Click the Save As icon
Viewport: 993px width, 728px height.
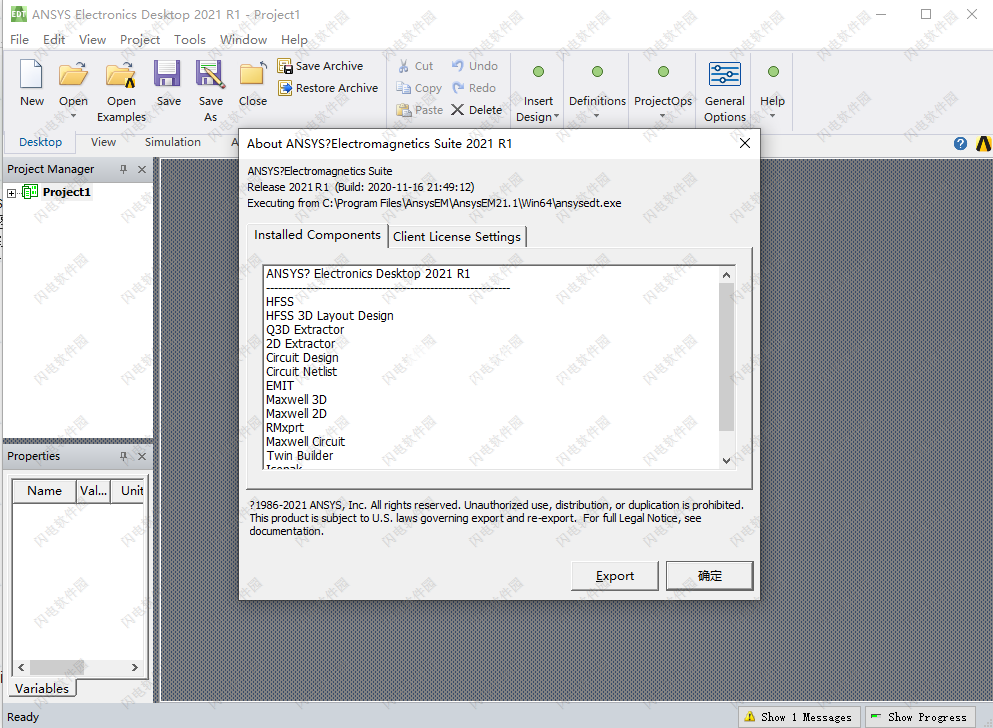click(210, 74)
